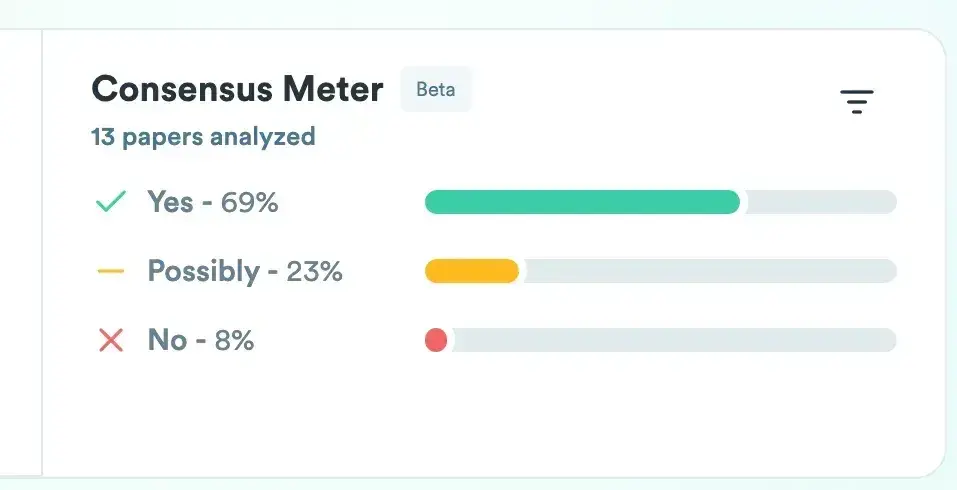Click the 8% percentage text
This screenshot has height=490, width=957.
pyautogui.click(x=234, y=340)
